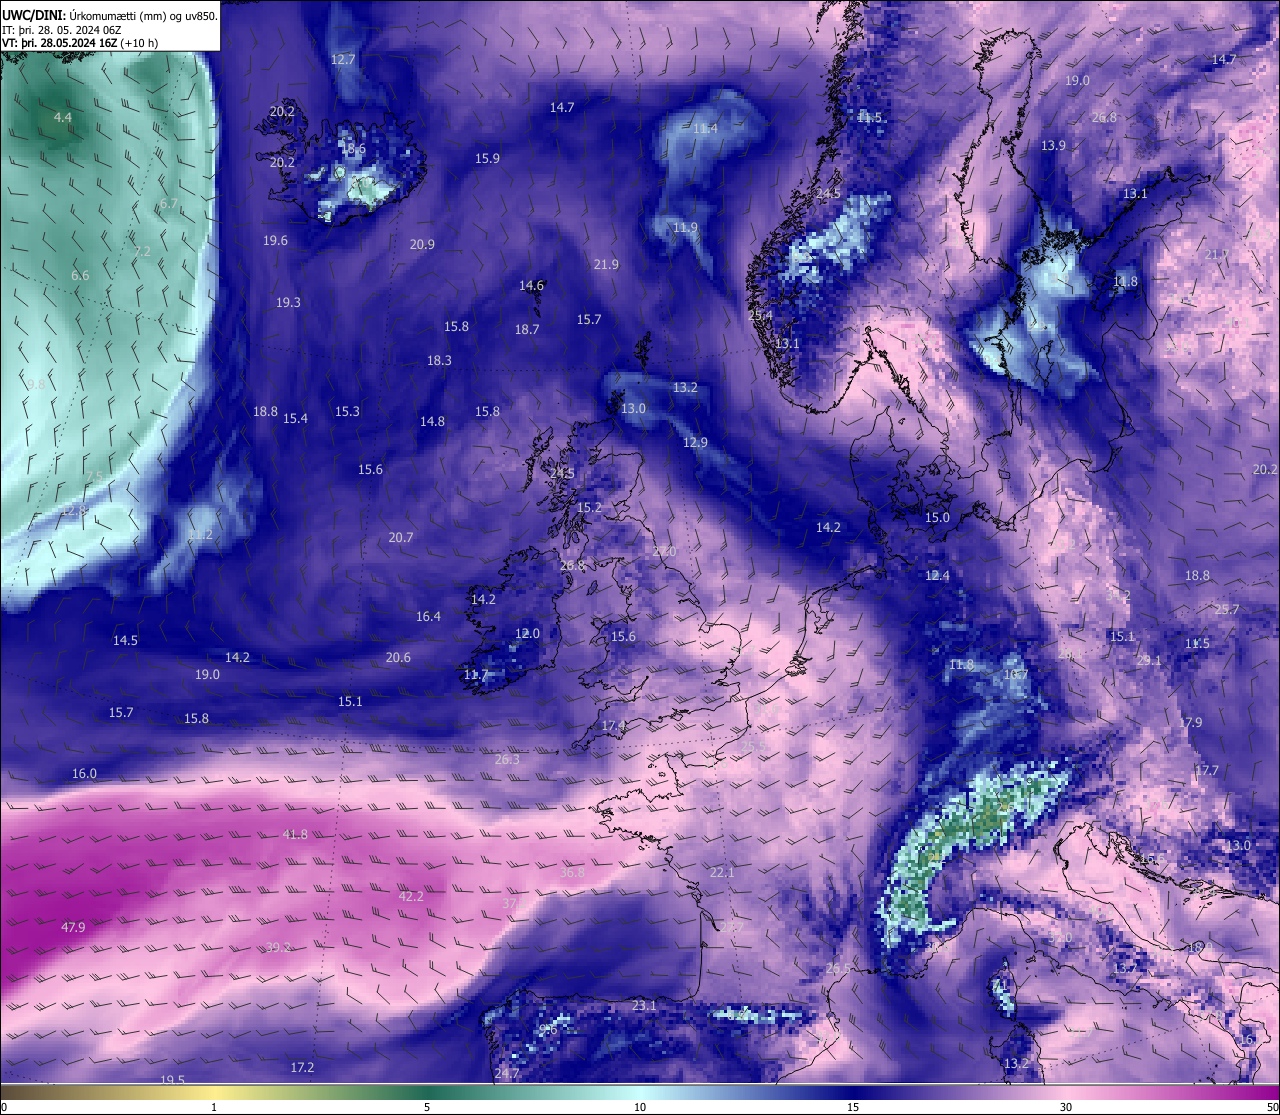1280x1115 pixels.
Task: Click the 17.7 value label
Action: (1207, 770)
